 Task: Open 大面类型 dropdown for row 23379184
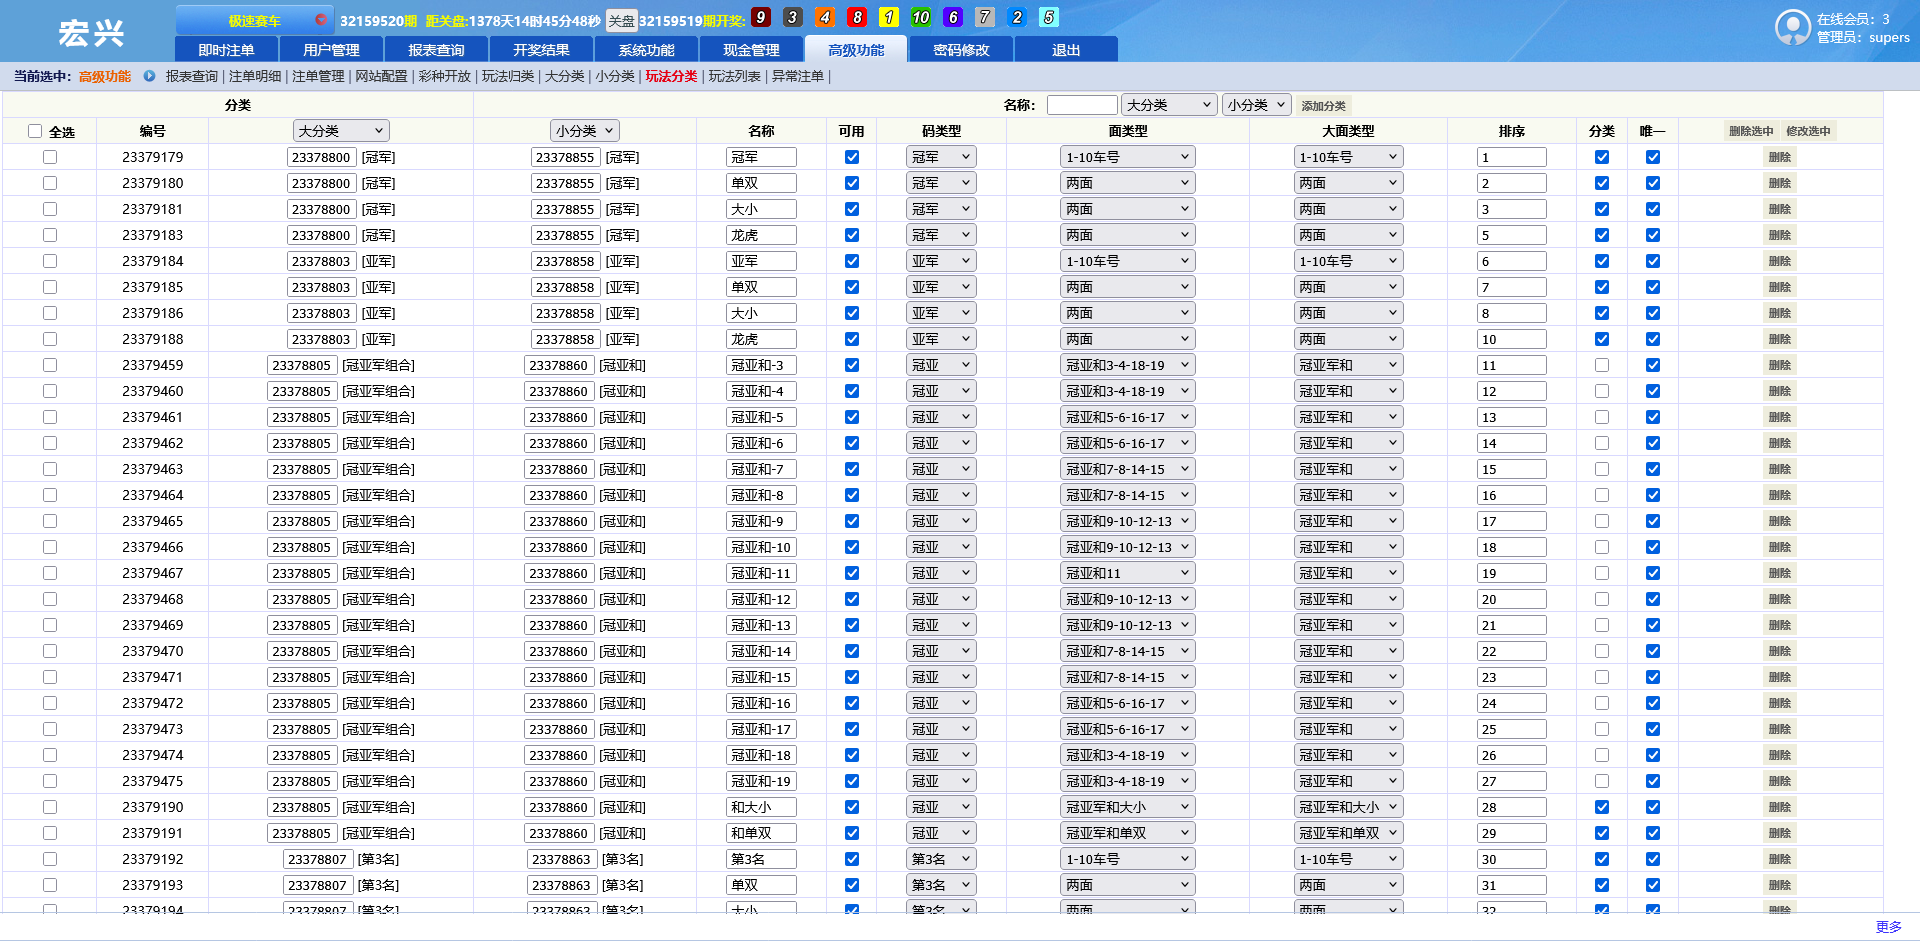(1348, 261)
